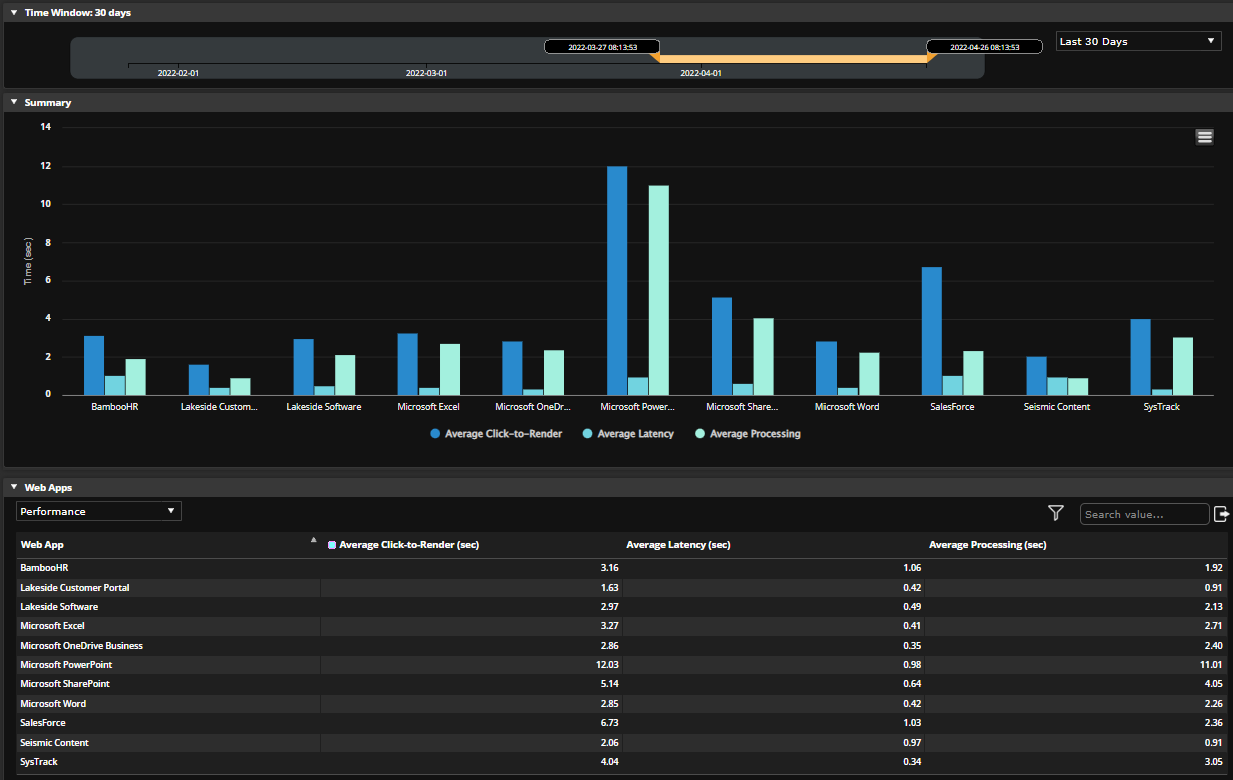Sort by Average Click-to-Render (sec) column

point(409,545)
